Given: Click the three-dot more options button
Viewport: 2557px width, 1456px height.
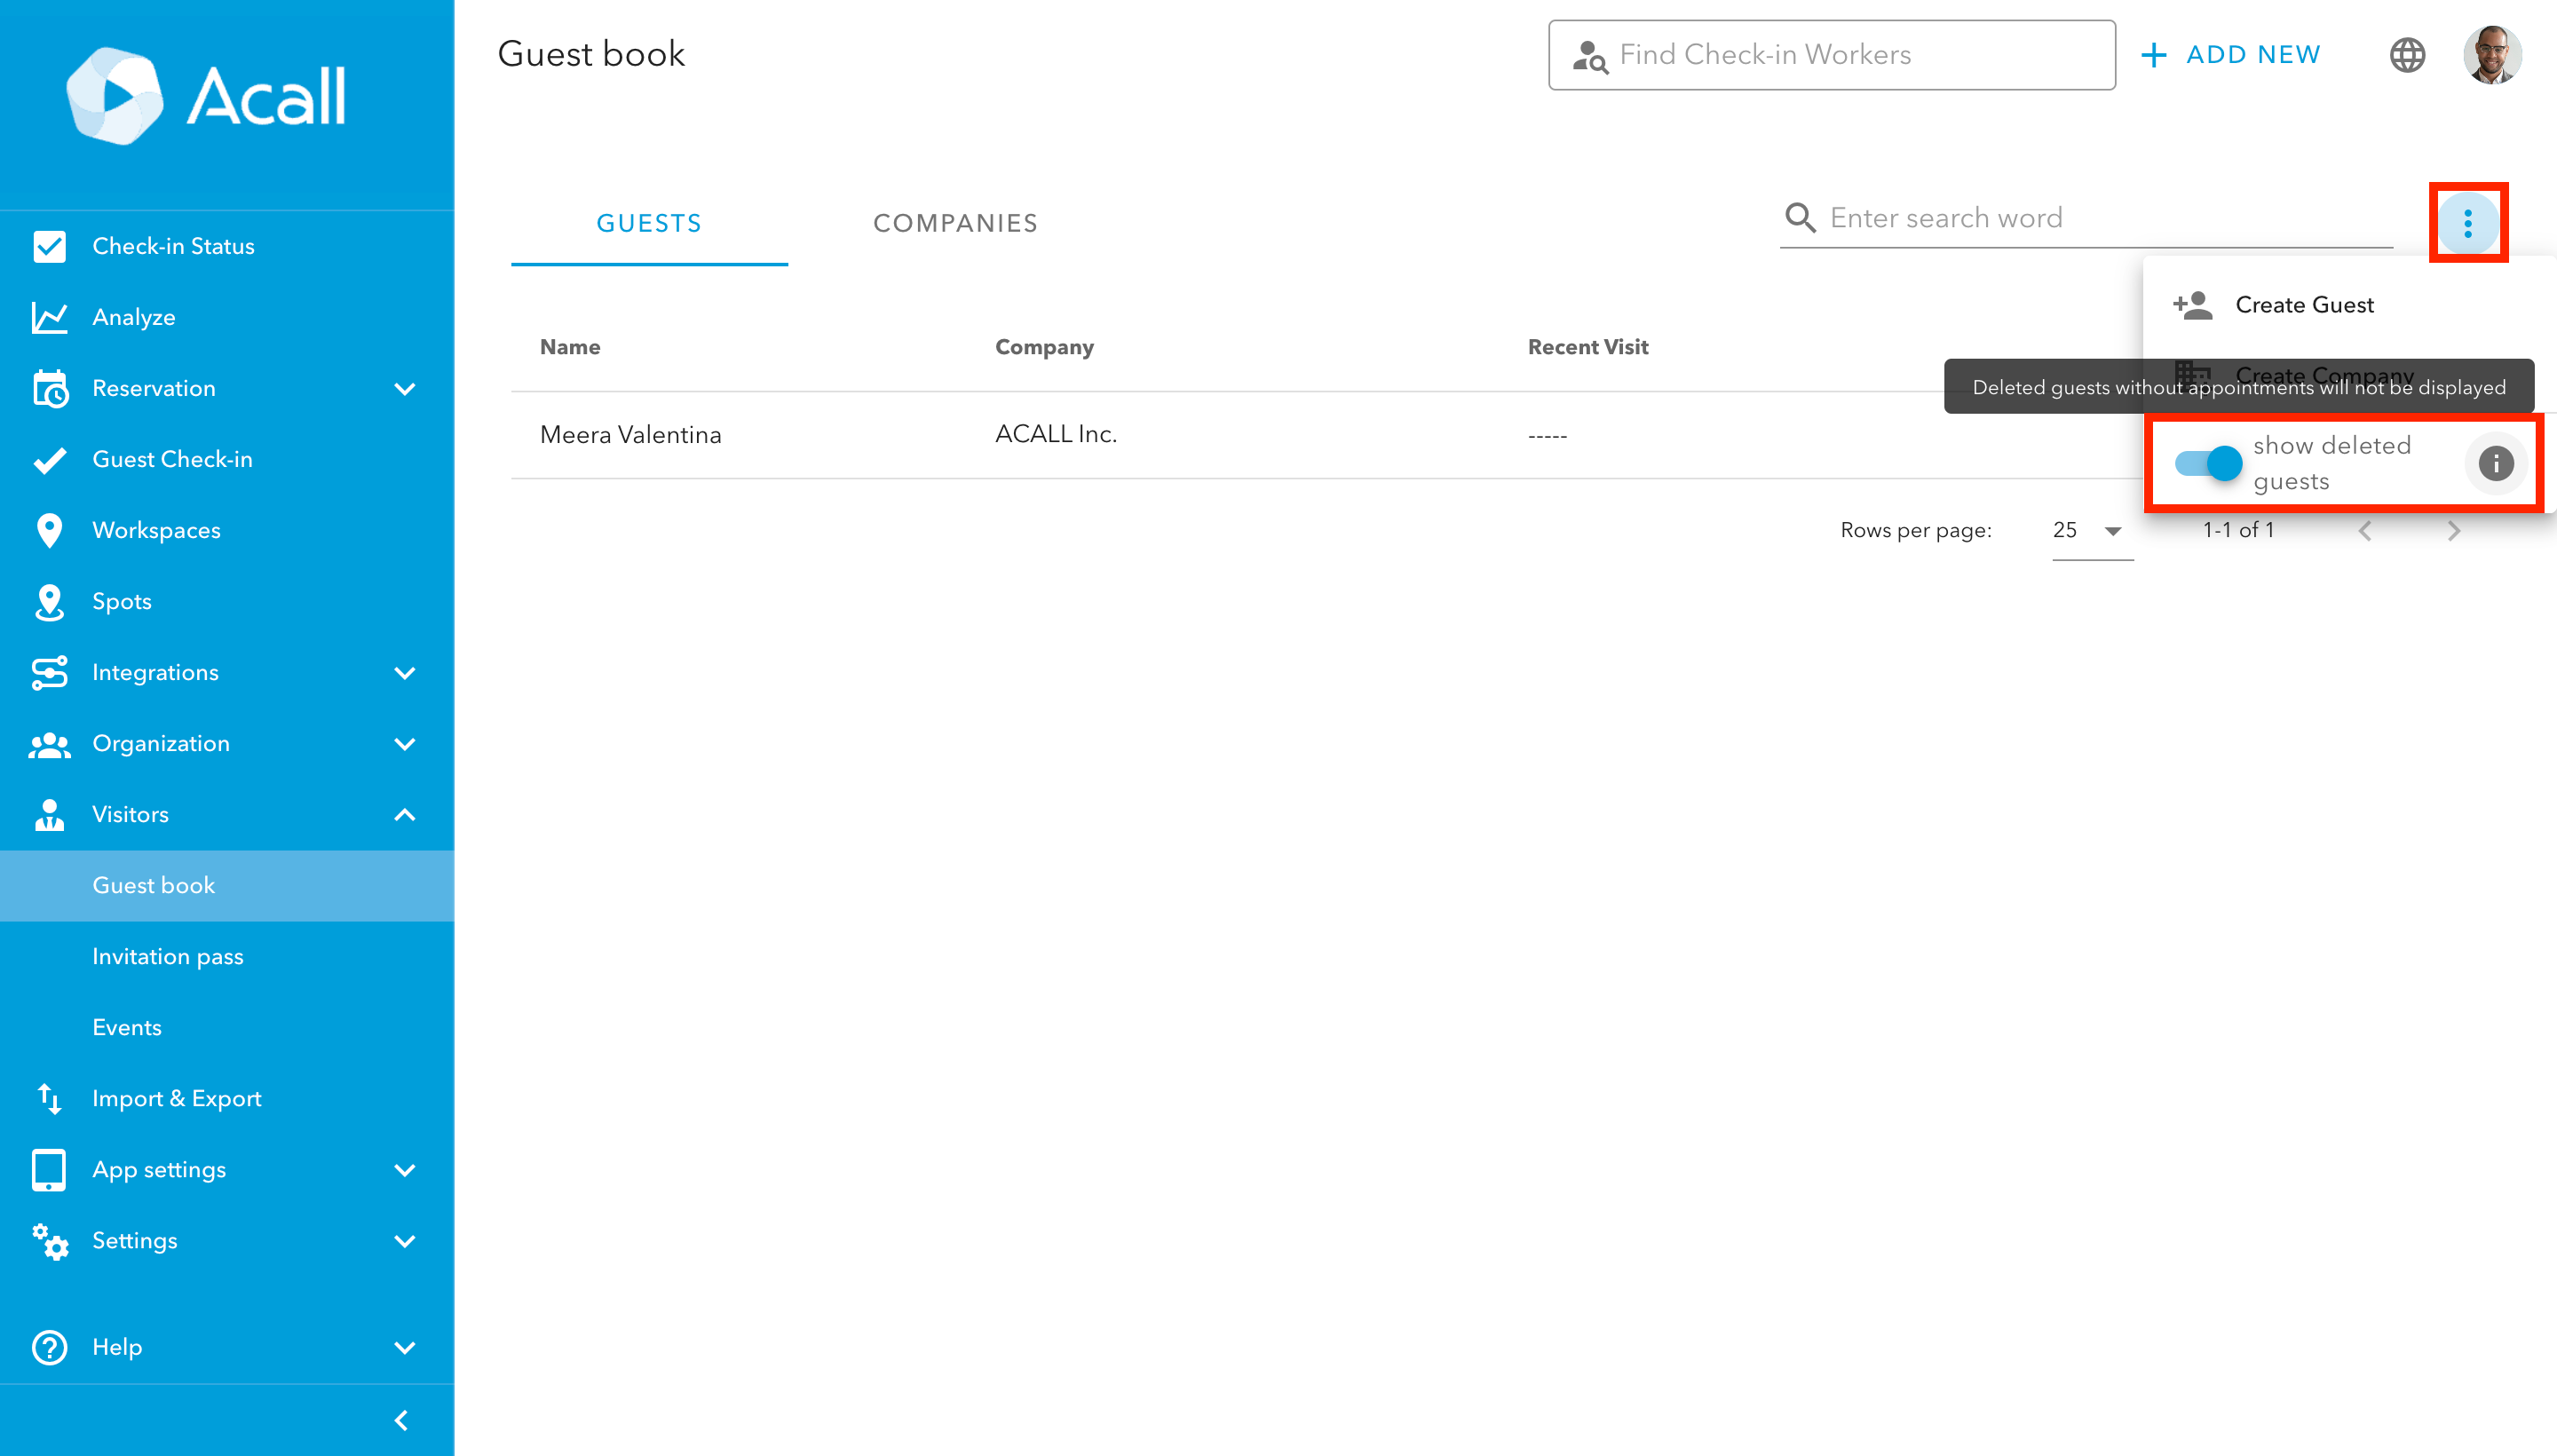Looking at the screenshot, I should [x=2468, y=222].
